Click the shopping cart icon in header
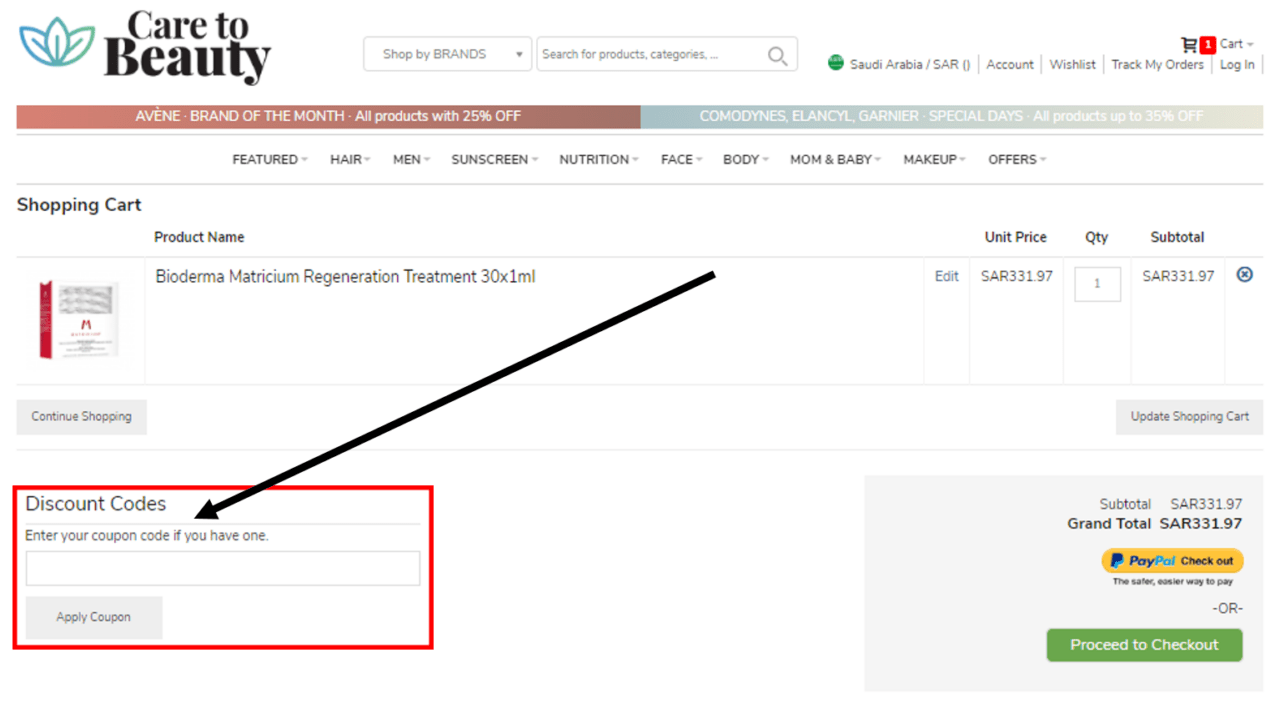 1189,44
